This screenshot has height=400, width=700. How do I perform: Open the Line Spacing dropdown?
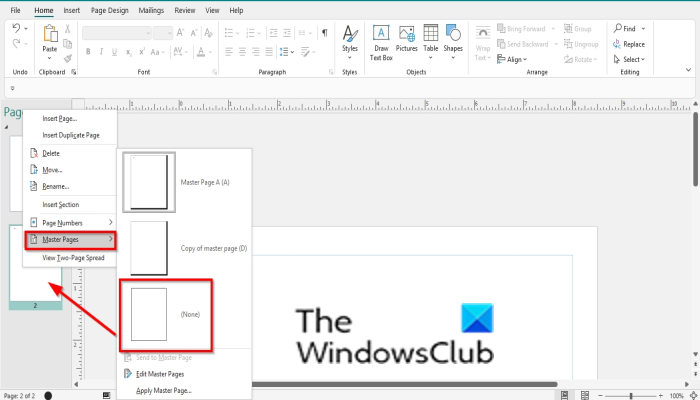point(287,52)
